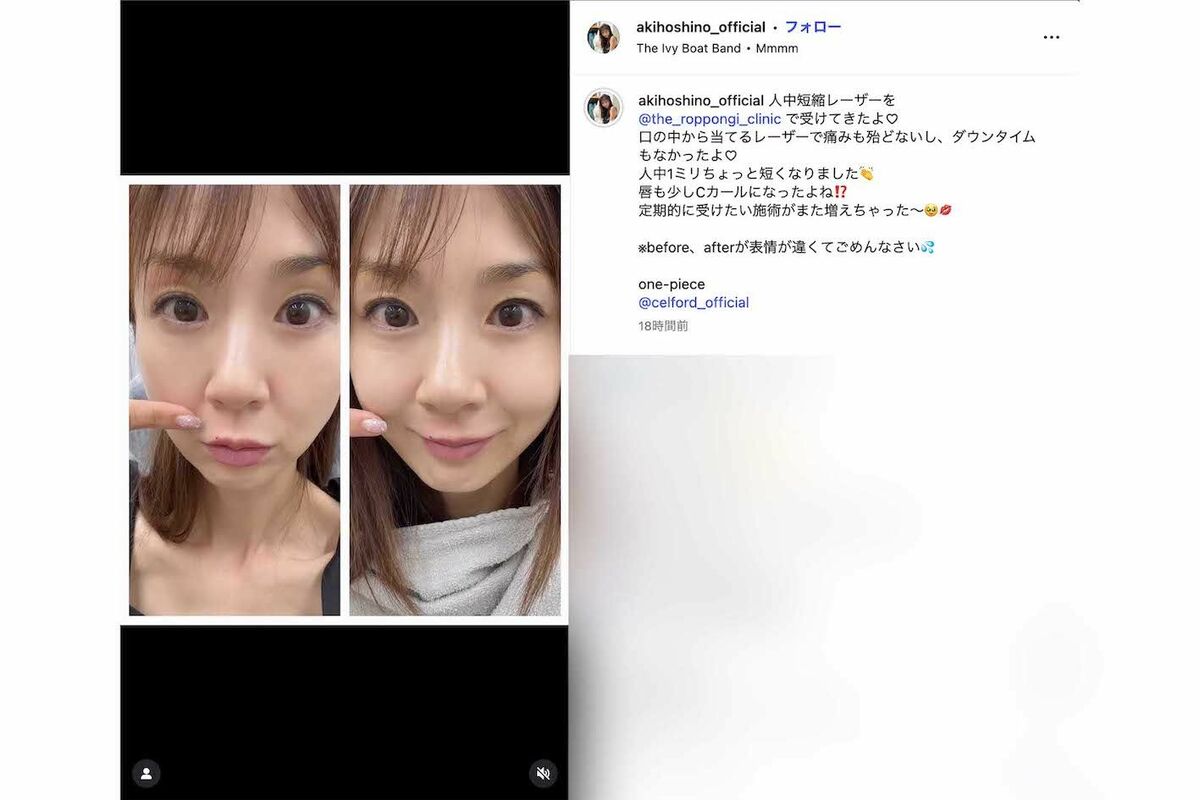Click the Mmmm track title

777,48
